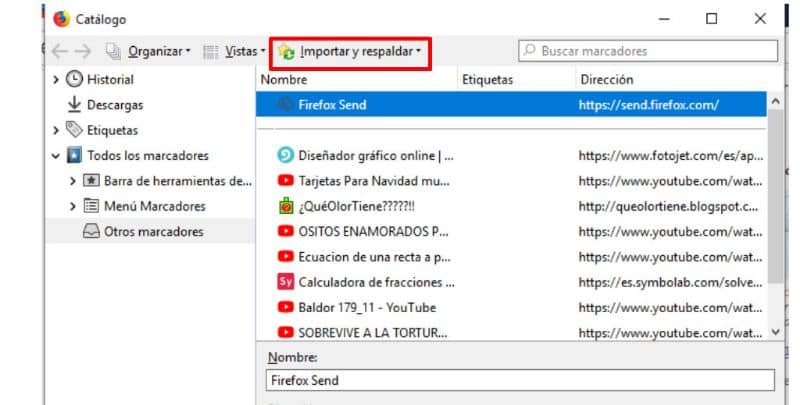The height and width of the screenshot is (405, 800).
Task: Click the queolortiene.blogspot address cell
Action: (668, 207)
